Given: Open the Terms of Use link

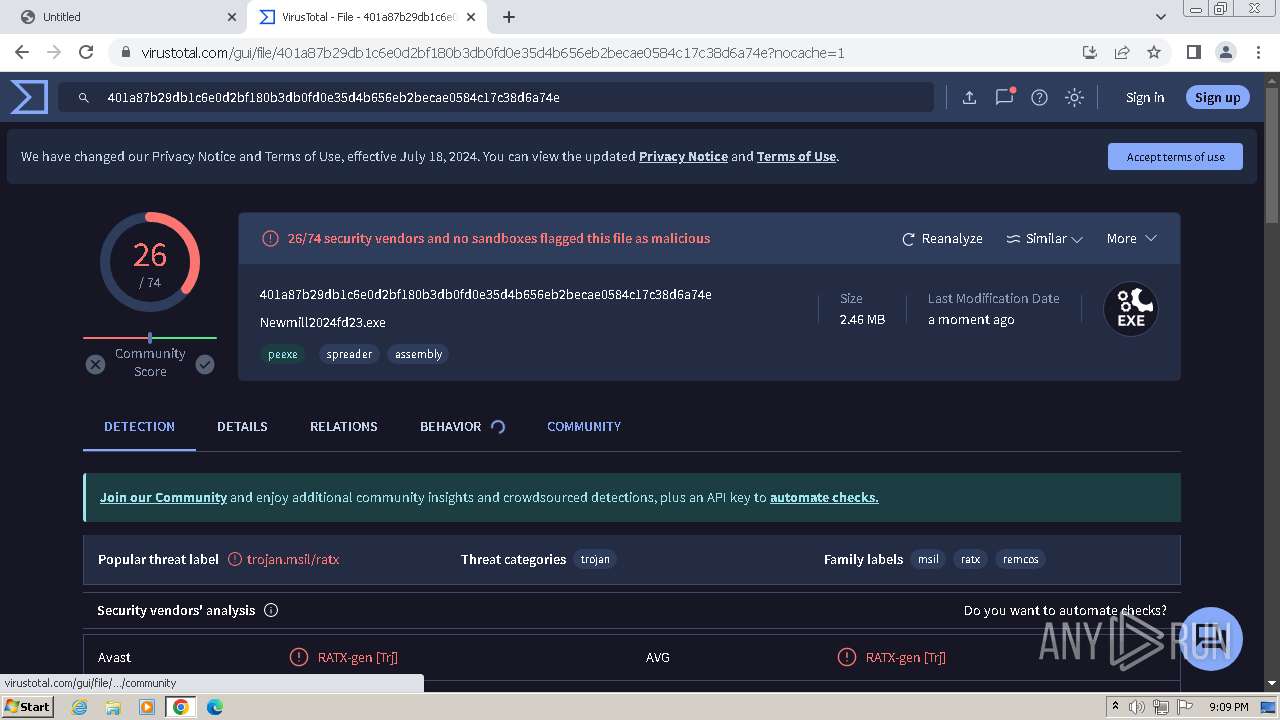Looking at the screenshot, I should pyautogui.click(x=796, y=157).
